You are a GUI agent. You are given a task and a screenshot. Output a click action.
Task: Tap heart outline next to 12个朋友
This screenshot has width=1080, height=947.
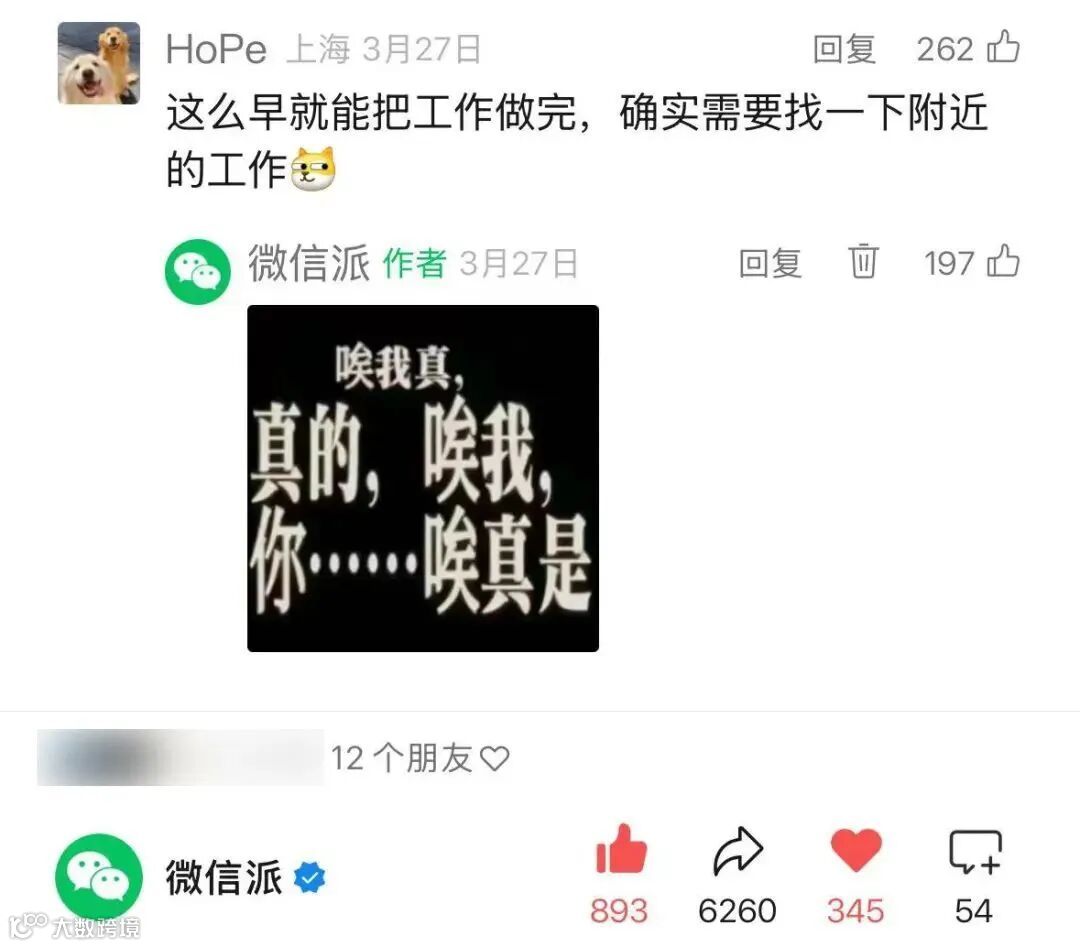coord(495,758)
